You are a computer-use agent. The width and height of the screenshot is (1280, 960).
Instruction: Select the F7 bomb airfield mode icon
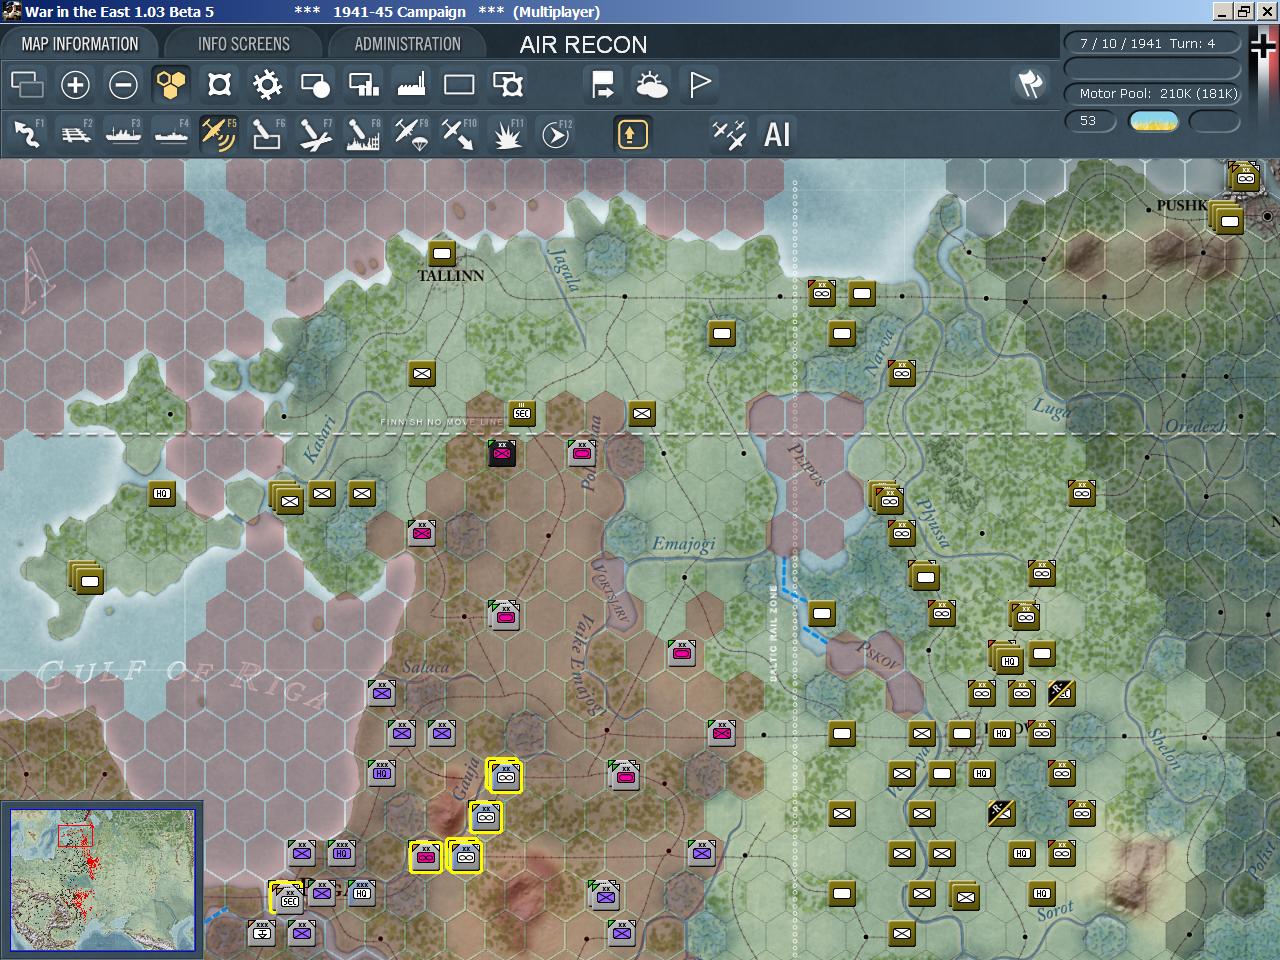(315, 134)
